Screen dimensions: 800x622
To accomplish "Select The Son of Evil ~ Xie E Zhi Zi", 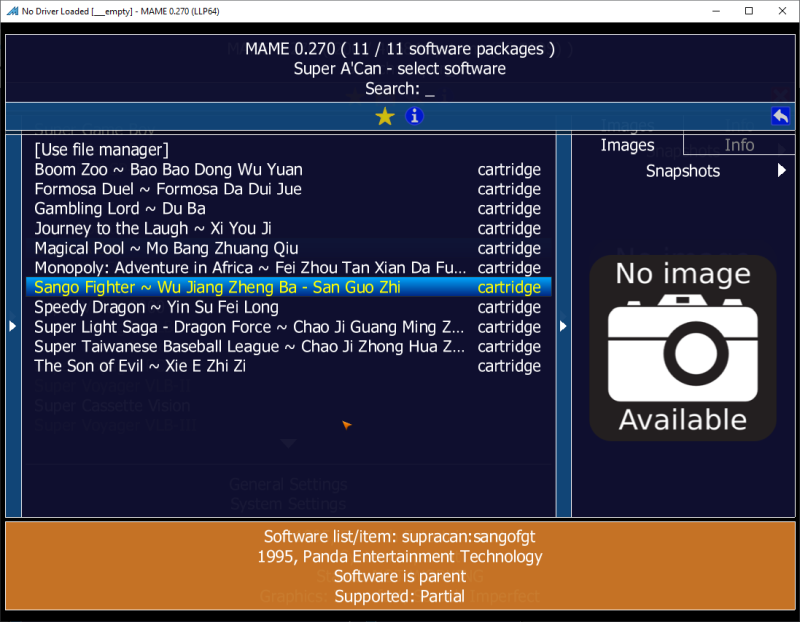I will [288, 366].
